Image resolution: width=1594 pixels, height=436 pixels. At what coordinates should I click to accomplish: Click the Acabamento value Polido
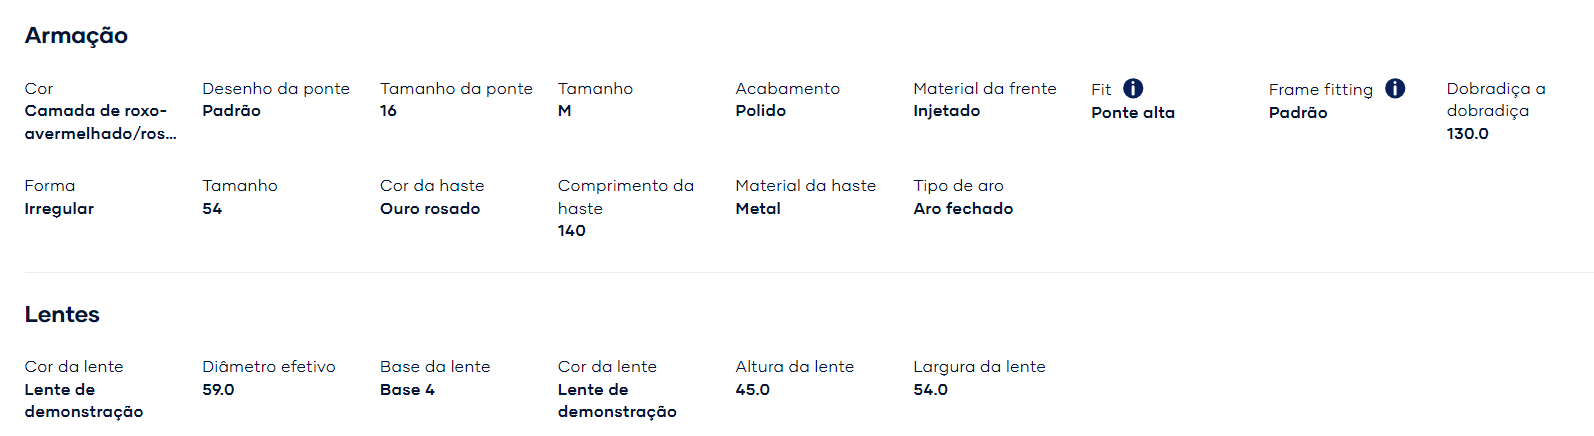(x=761, y=111)
